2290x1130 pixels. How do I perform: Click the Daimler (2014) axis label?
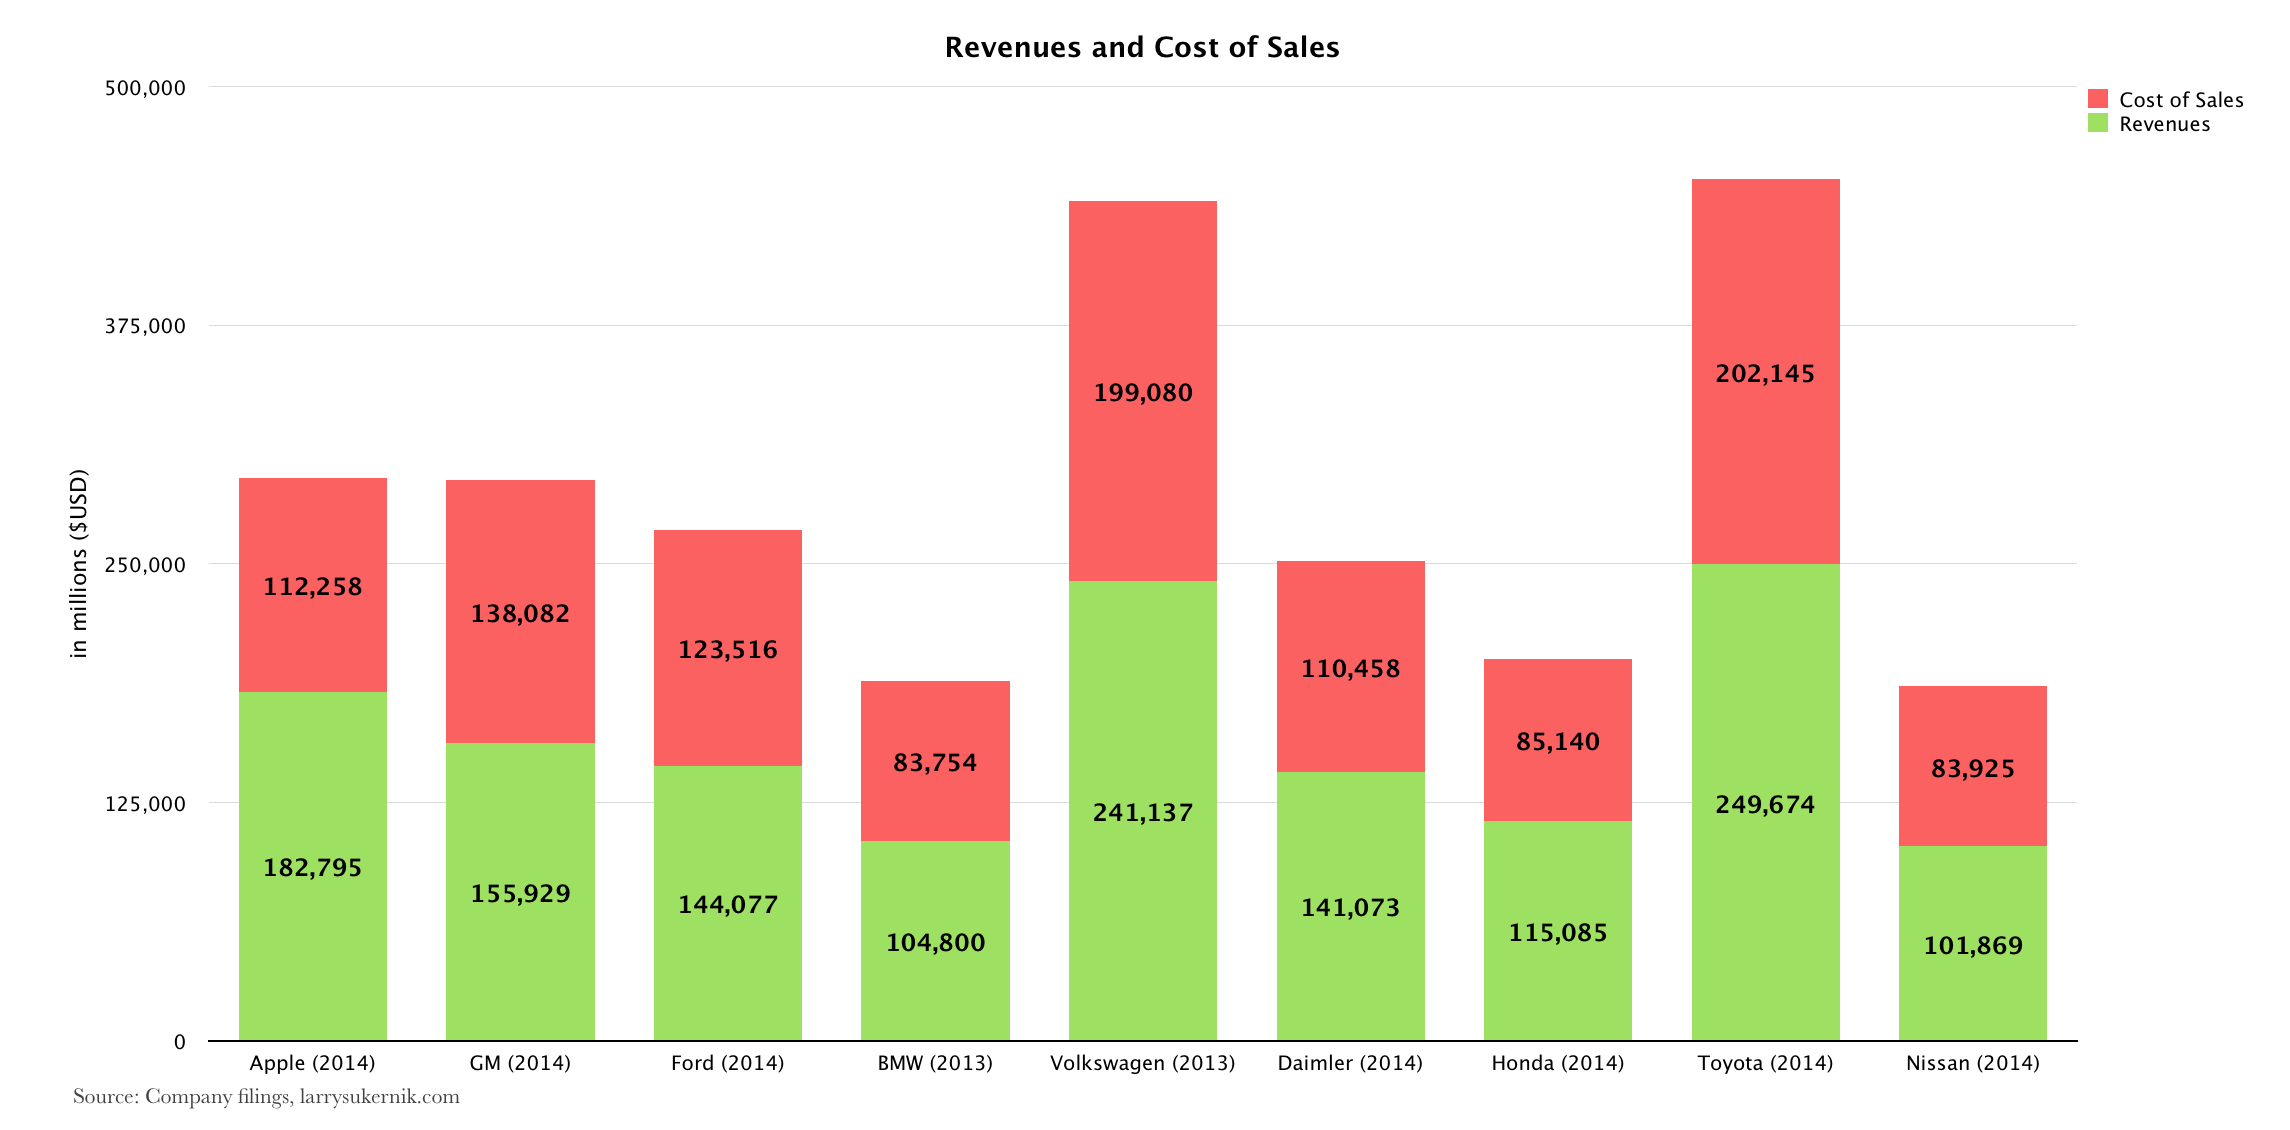coord(1350,1063)
